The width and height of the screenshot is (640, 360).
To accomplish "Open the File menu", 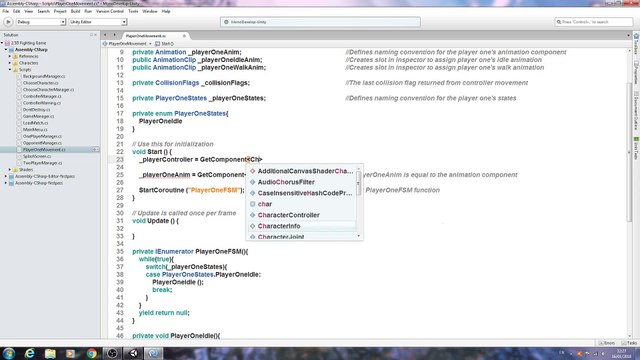I will click(x=6, y=11).
